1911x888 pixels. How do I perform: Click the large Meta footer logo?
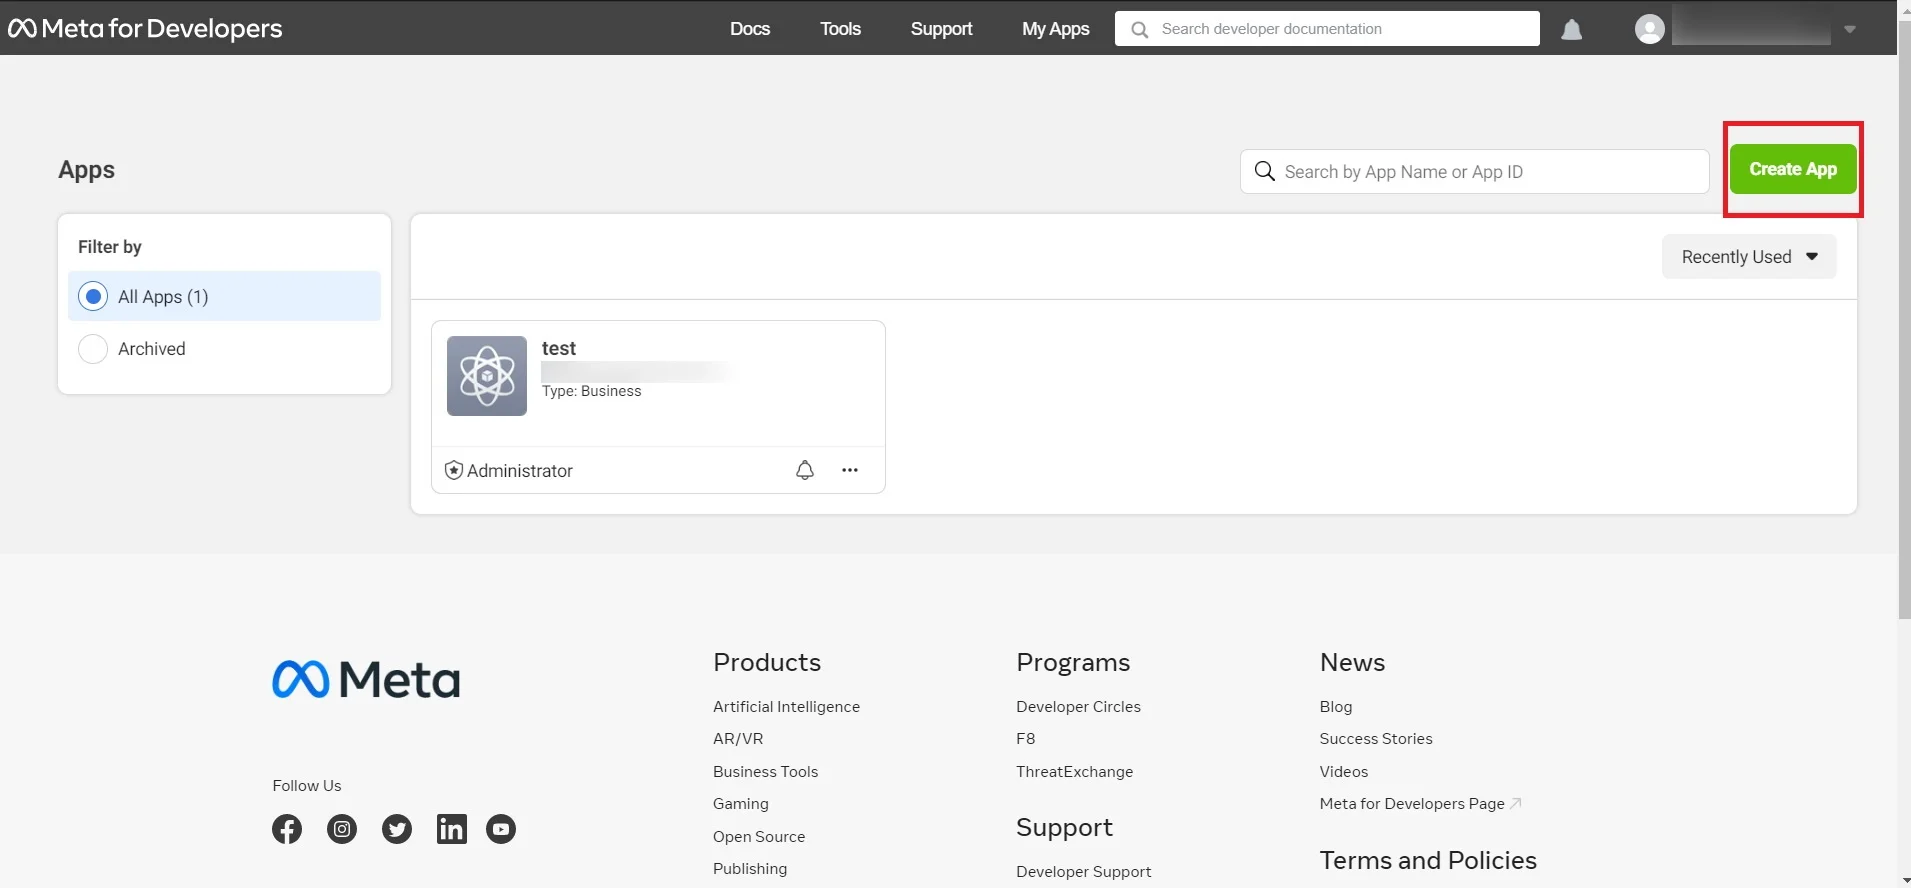366,679
